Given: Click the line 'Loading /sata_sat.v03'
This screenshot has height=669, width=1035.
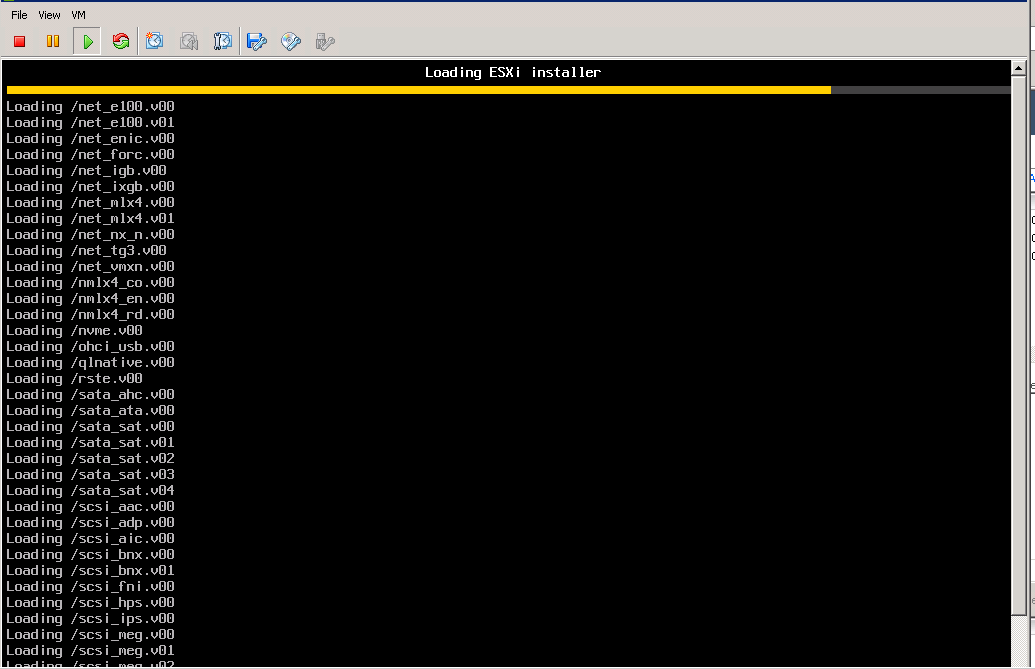Looking at the screenshot, I should click(90, 474).
